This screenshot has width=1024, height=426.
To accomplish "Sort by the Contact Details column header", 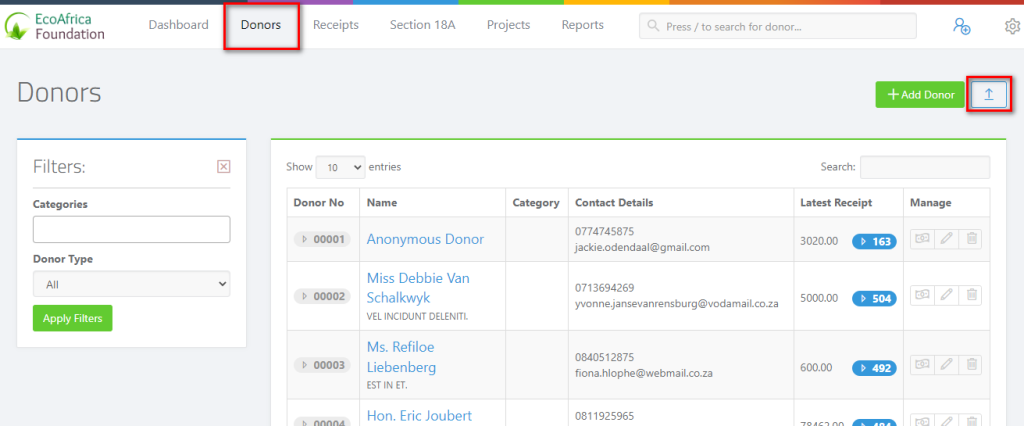I will coord(681,203).
